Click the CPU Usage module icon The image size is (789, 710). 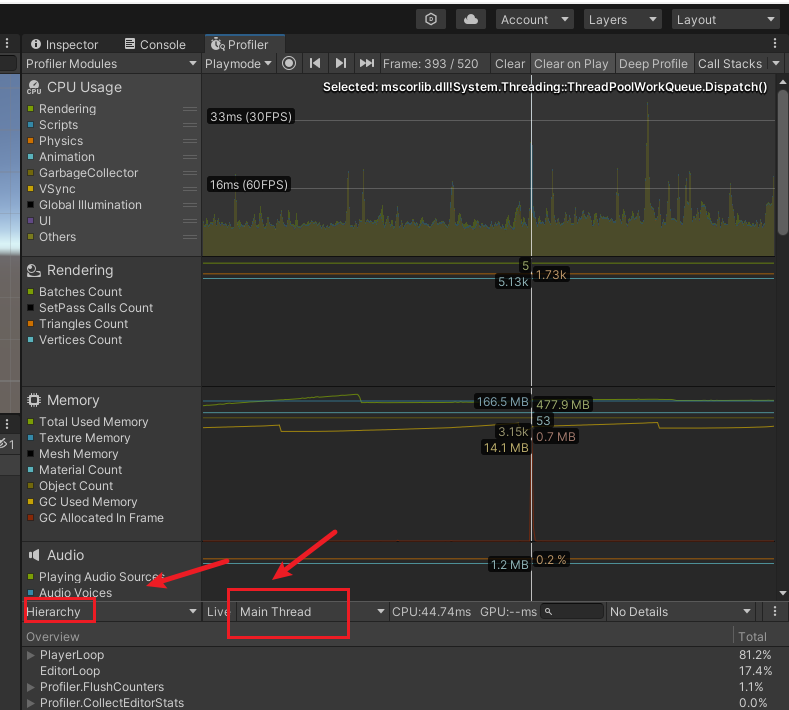click(34, 87)
